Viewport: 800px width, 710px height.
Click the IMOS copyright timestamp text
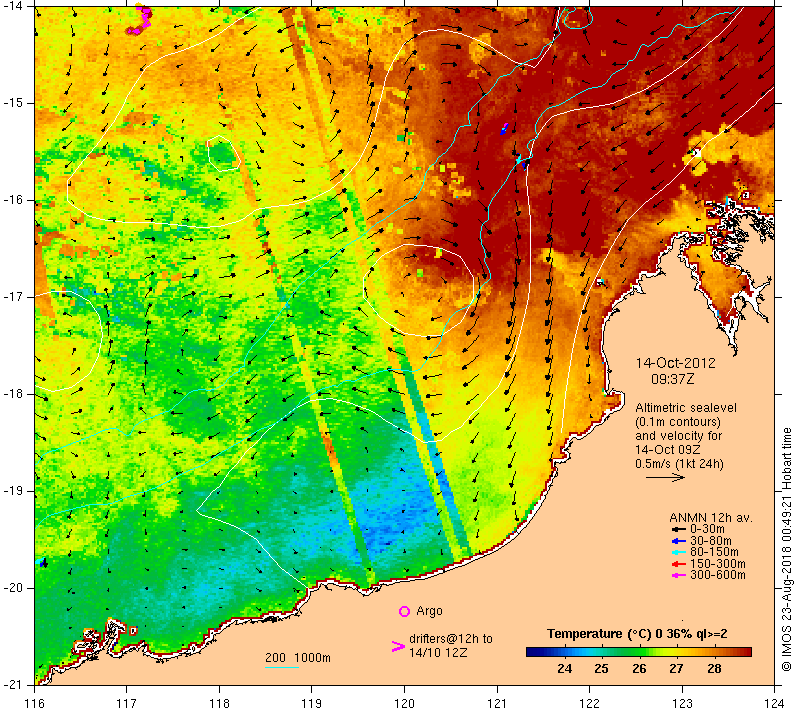(x=786, y=550)
